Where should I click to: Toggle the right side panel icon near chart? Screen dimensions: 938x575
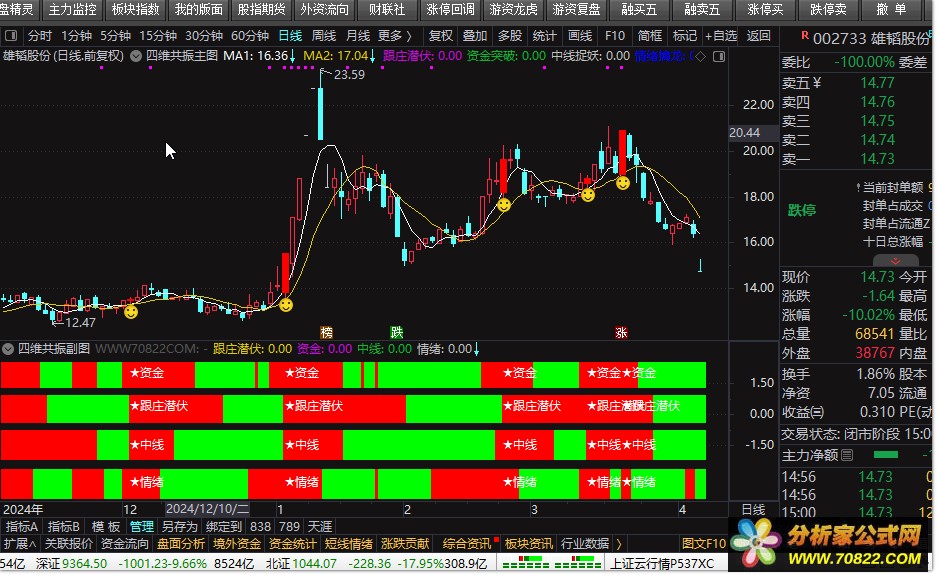(x=720, y=56)
